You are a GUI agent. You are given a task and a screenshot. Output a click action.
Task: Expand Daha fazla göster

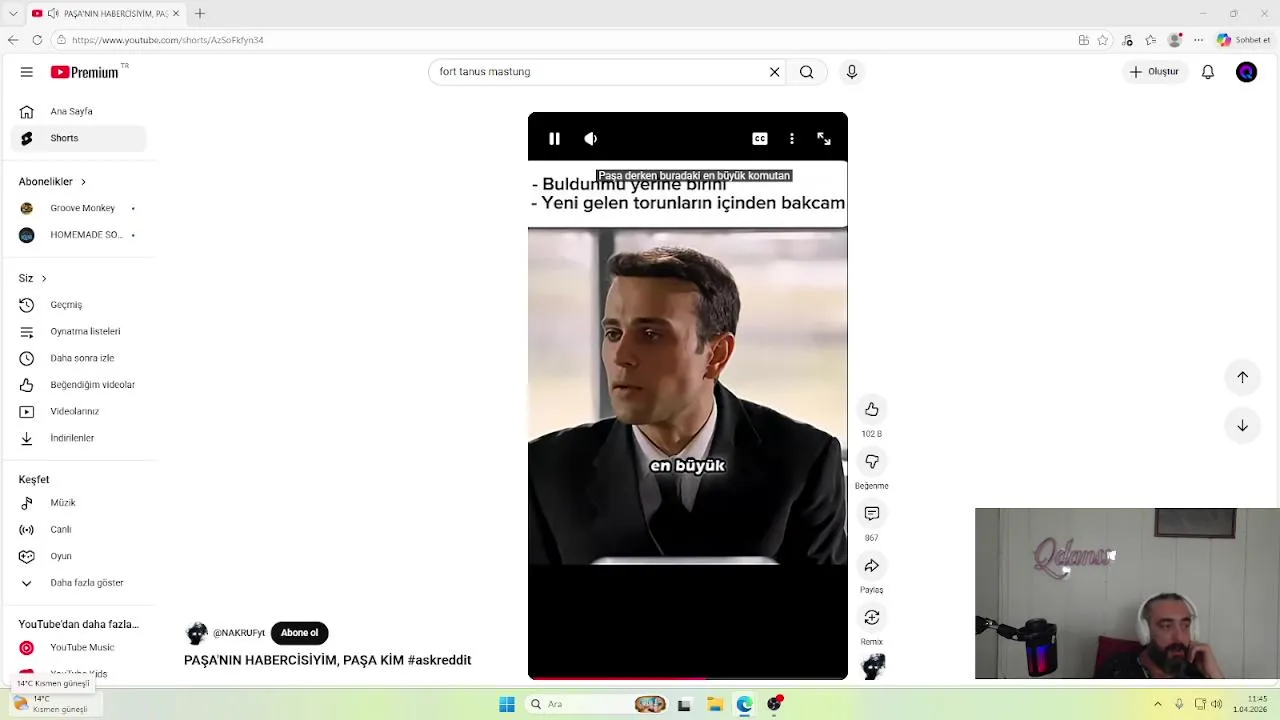tap(78, 583)
